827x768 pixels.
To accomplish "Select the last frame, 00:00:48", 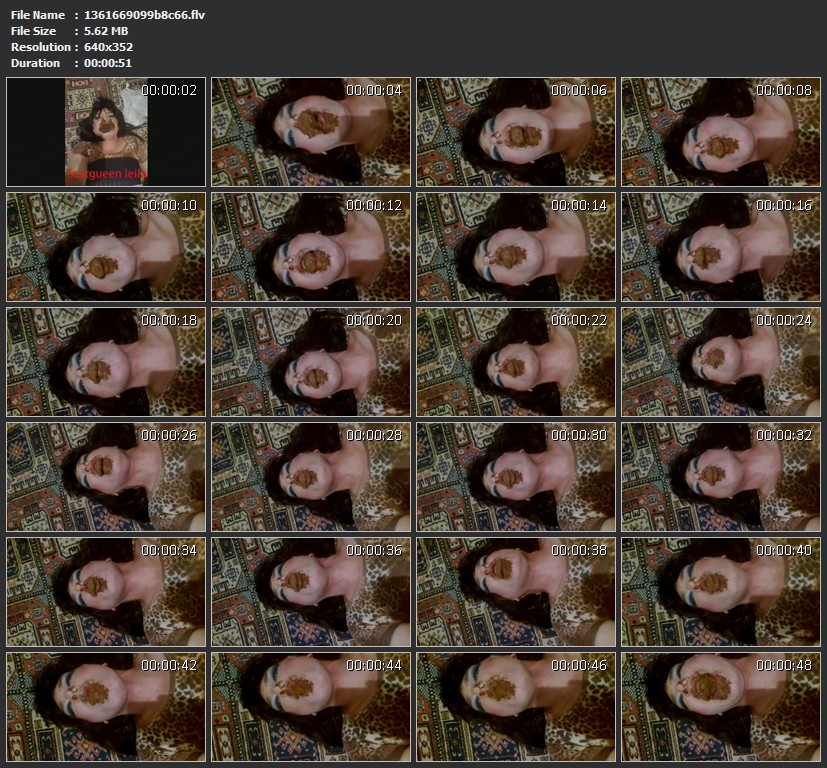I will (x=720, y=707).
